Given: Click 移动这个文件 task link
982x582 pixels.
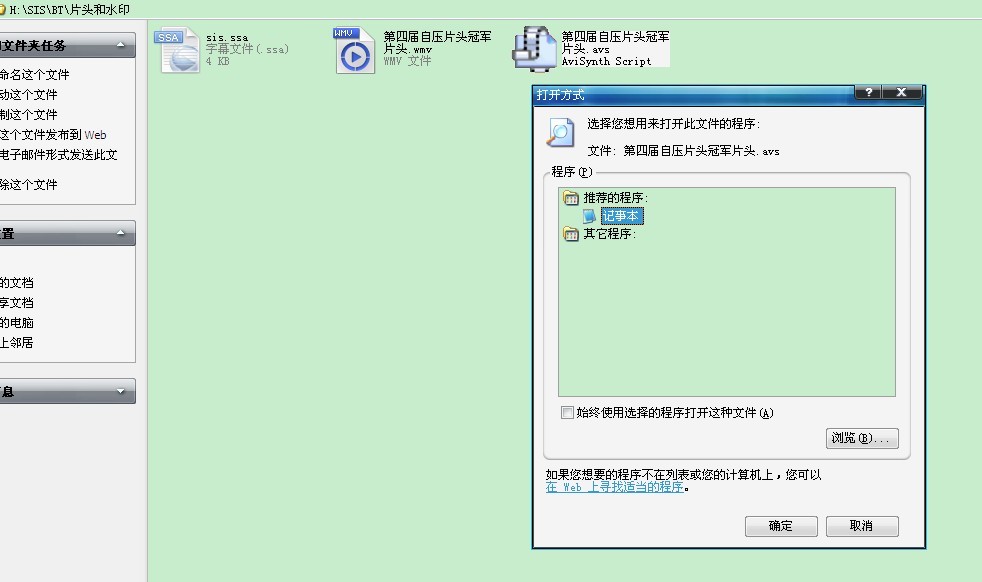Looking at the screenshot, I should click(28, 95).
